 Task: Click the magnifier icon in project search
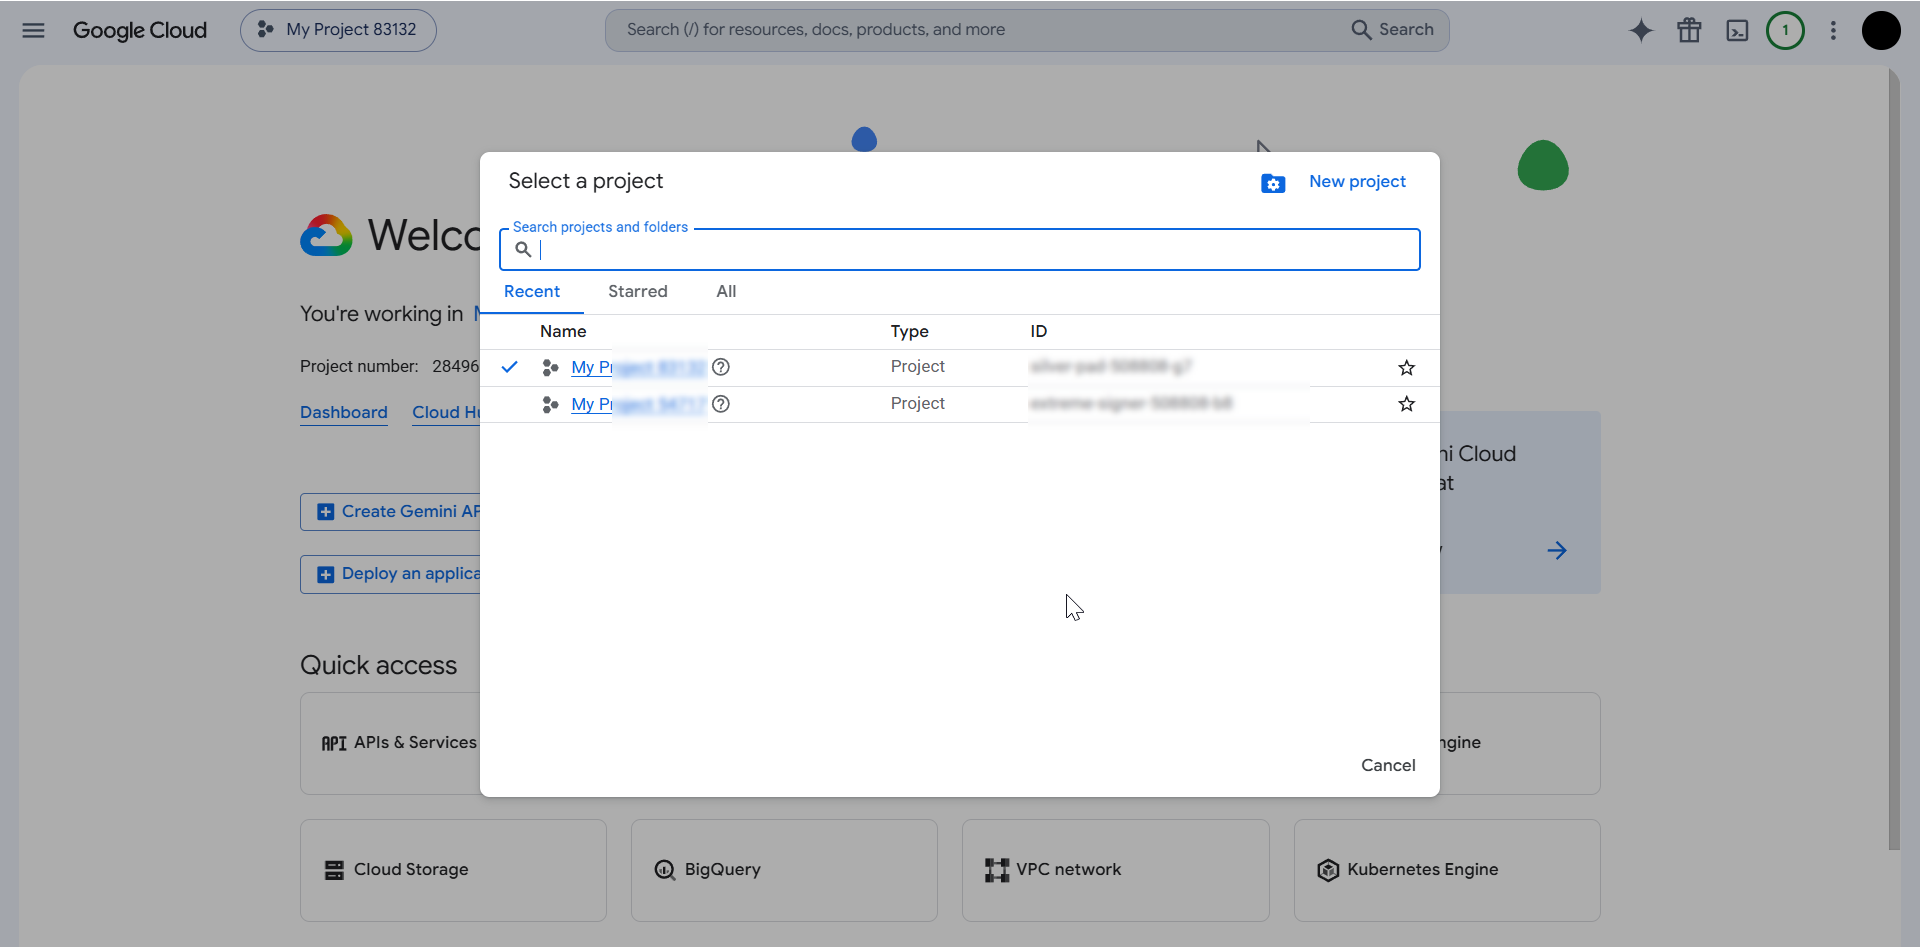(523, 249)
